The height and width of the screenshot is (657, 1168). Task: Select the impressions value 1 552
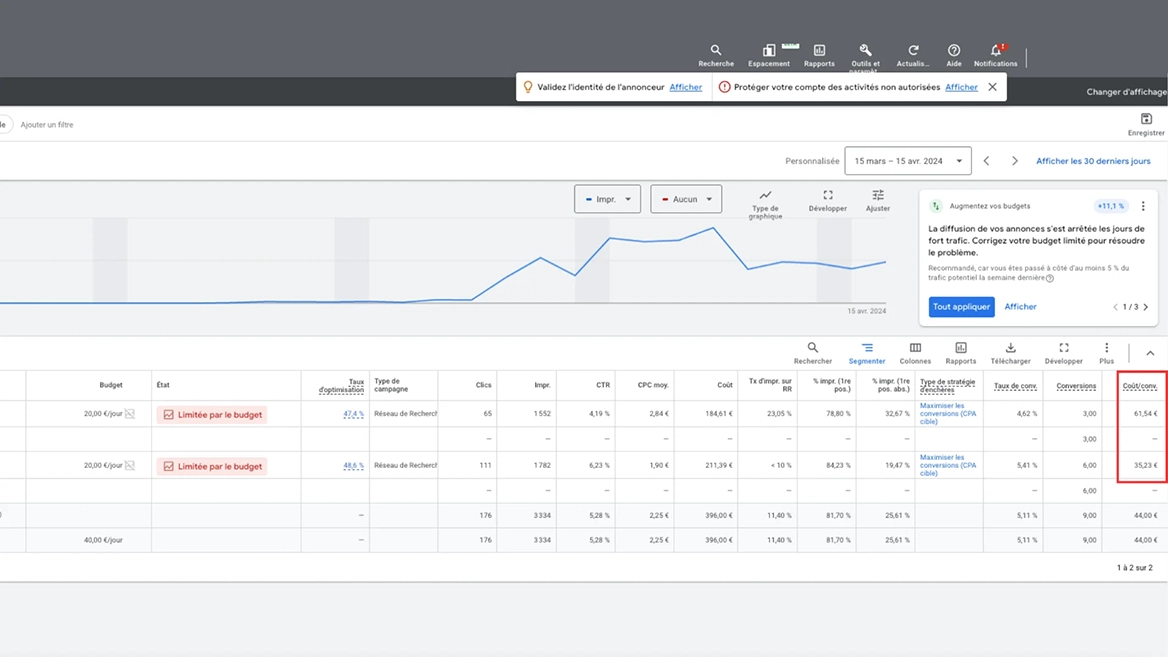(x=542, y=413)
